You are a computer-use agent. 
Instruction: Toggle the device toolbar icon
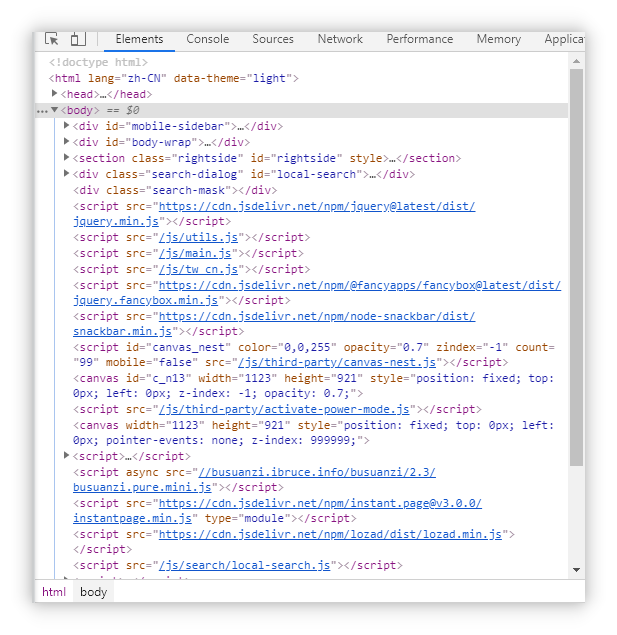point(78,39)
